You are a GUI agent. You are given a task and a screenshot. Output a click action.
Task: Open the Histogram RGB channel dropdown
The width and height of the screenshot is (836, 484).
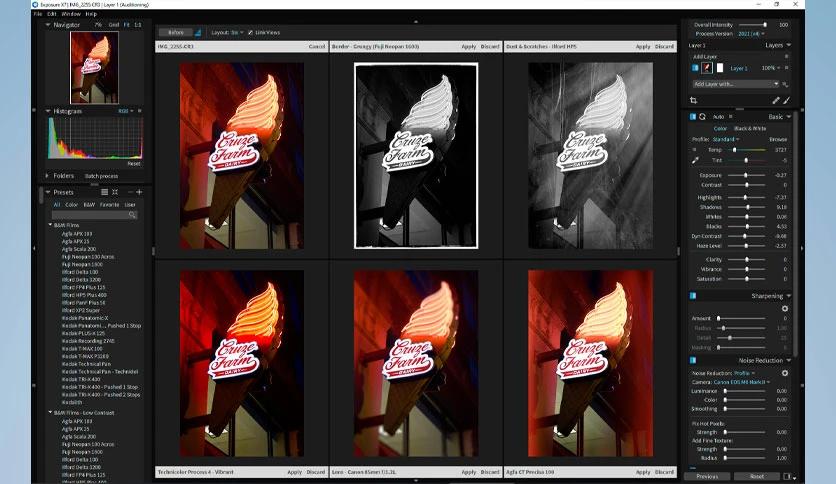pyautogui.click(x=125, y=111)
